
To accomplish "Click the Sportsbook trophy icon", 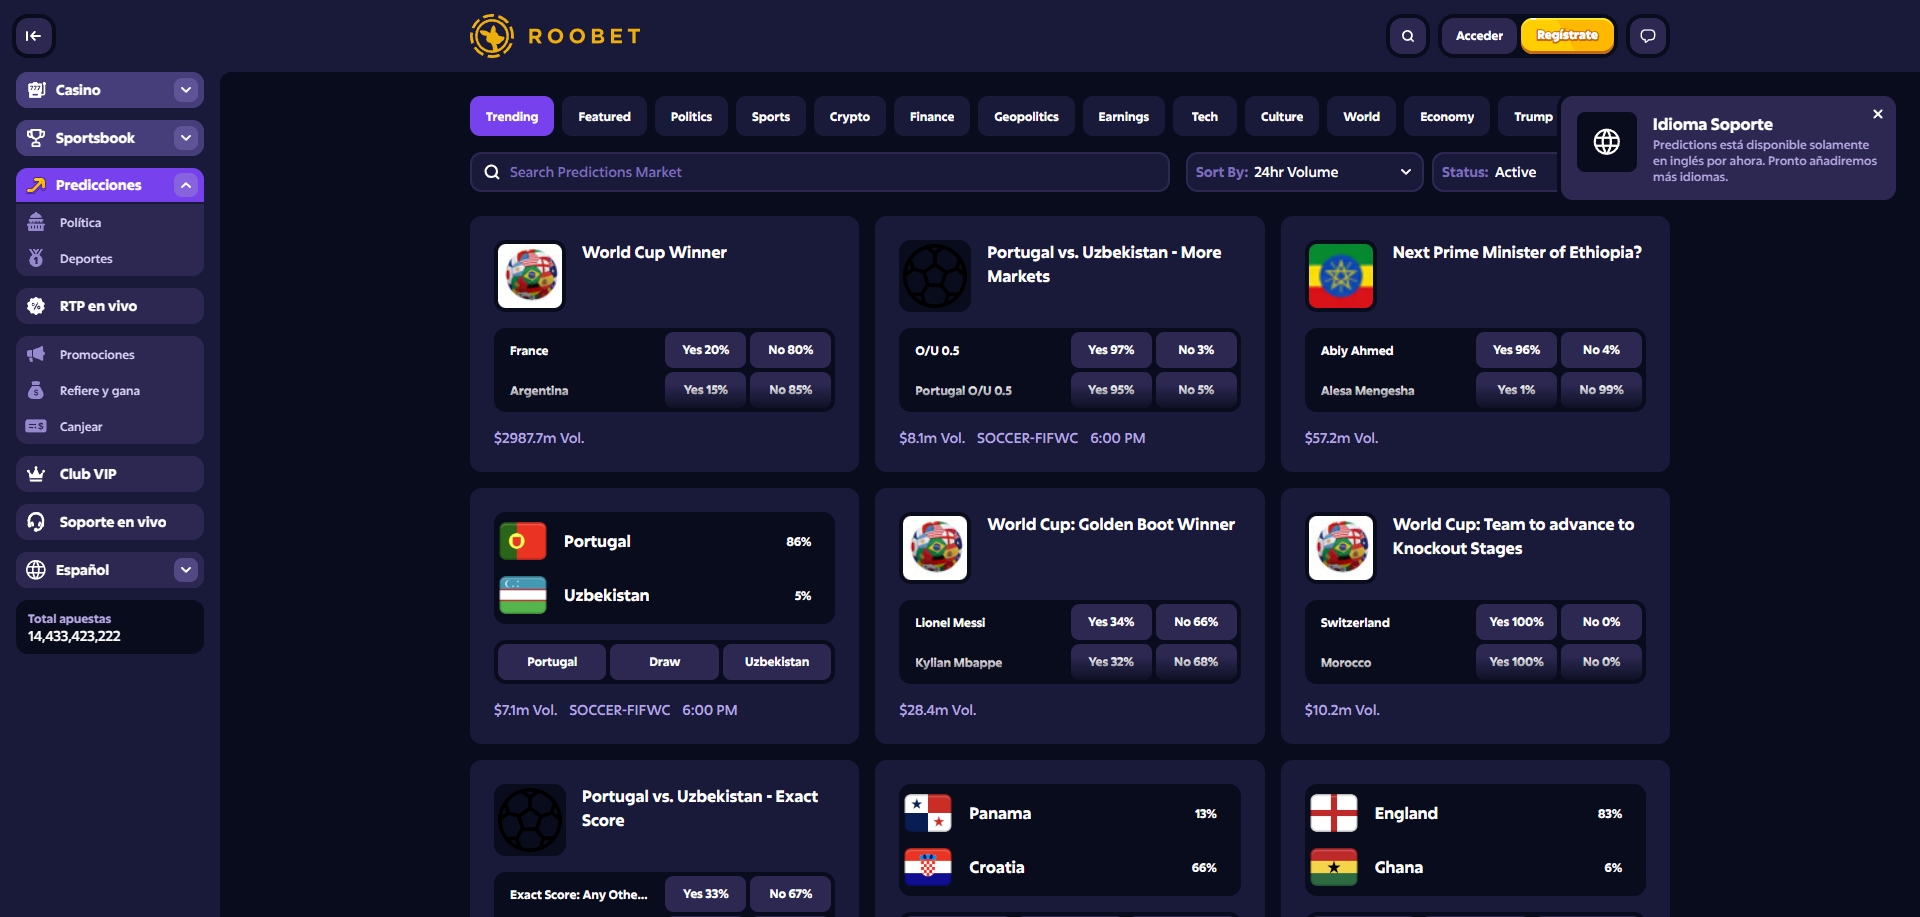I will [x=36, y=138].
